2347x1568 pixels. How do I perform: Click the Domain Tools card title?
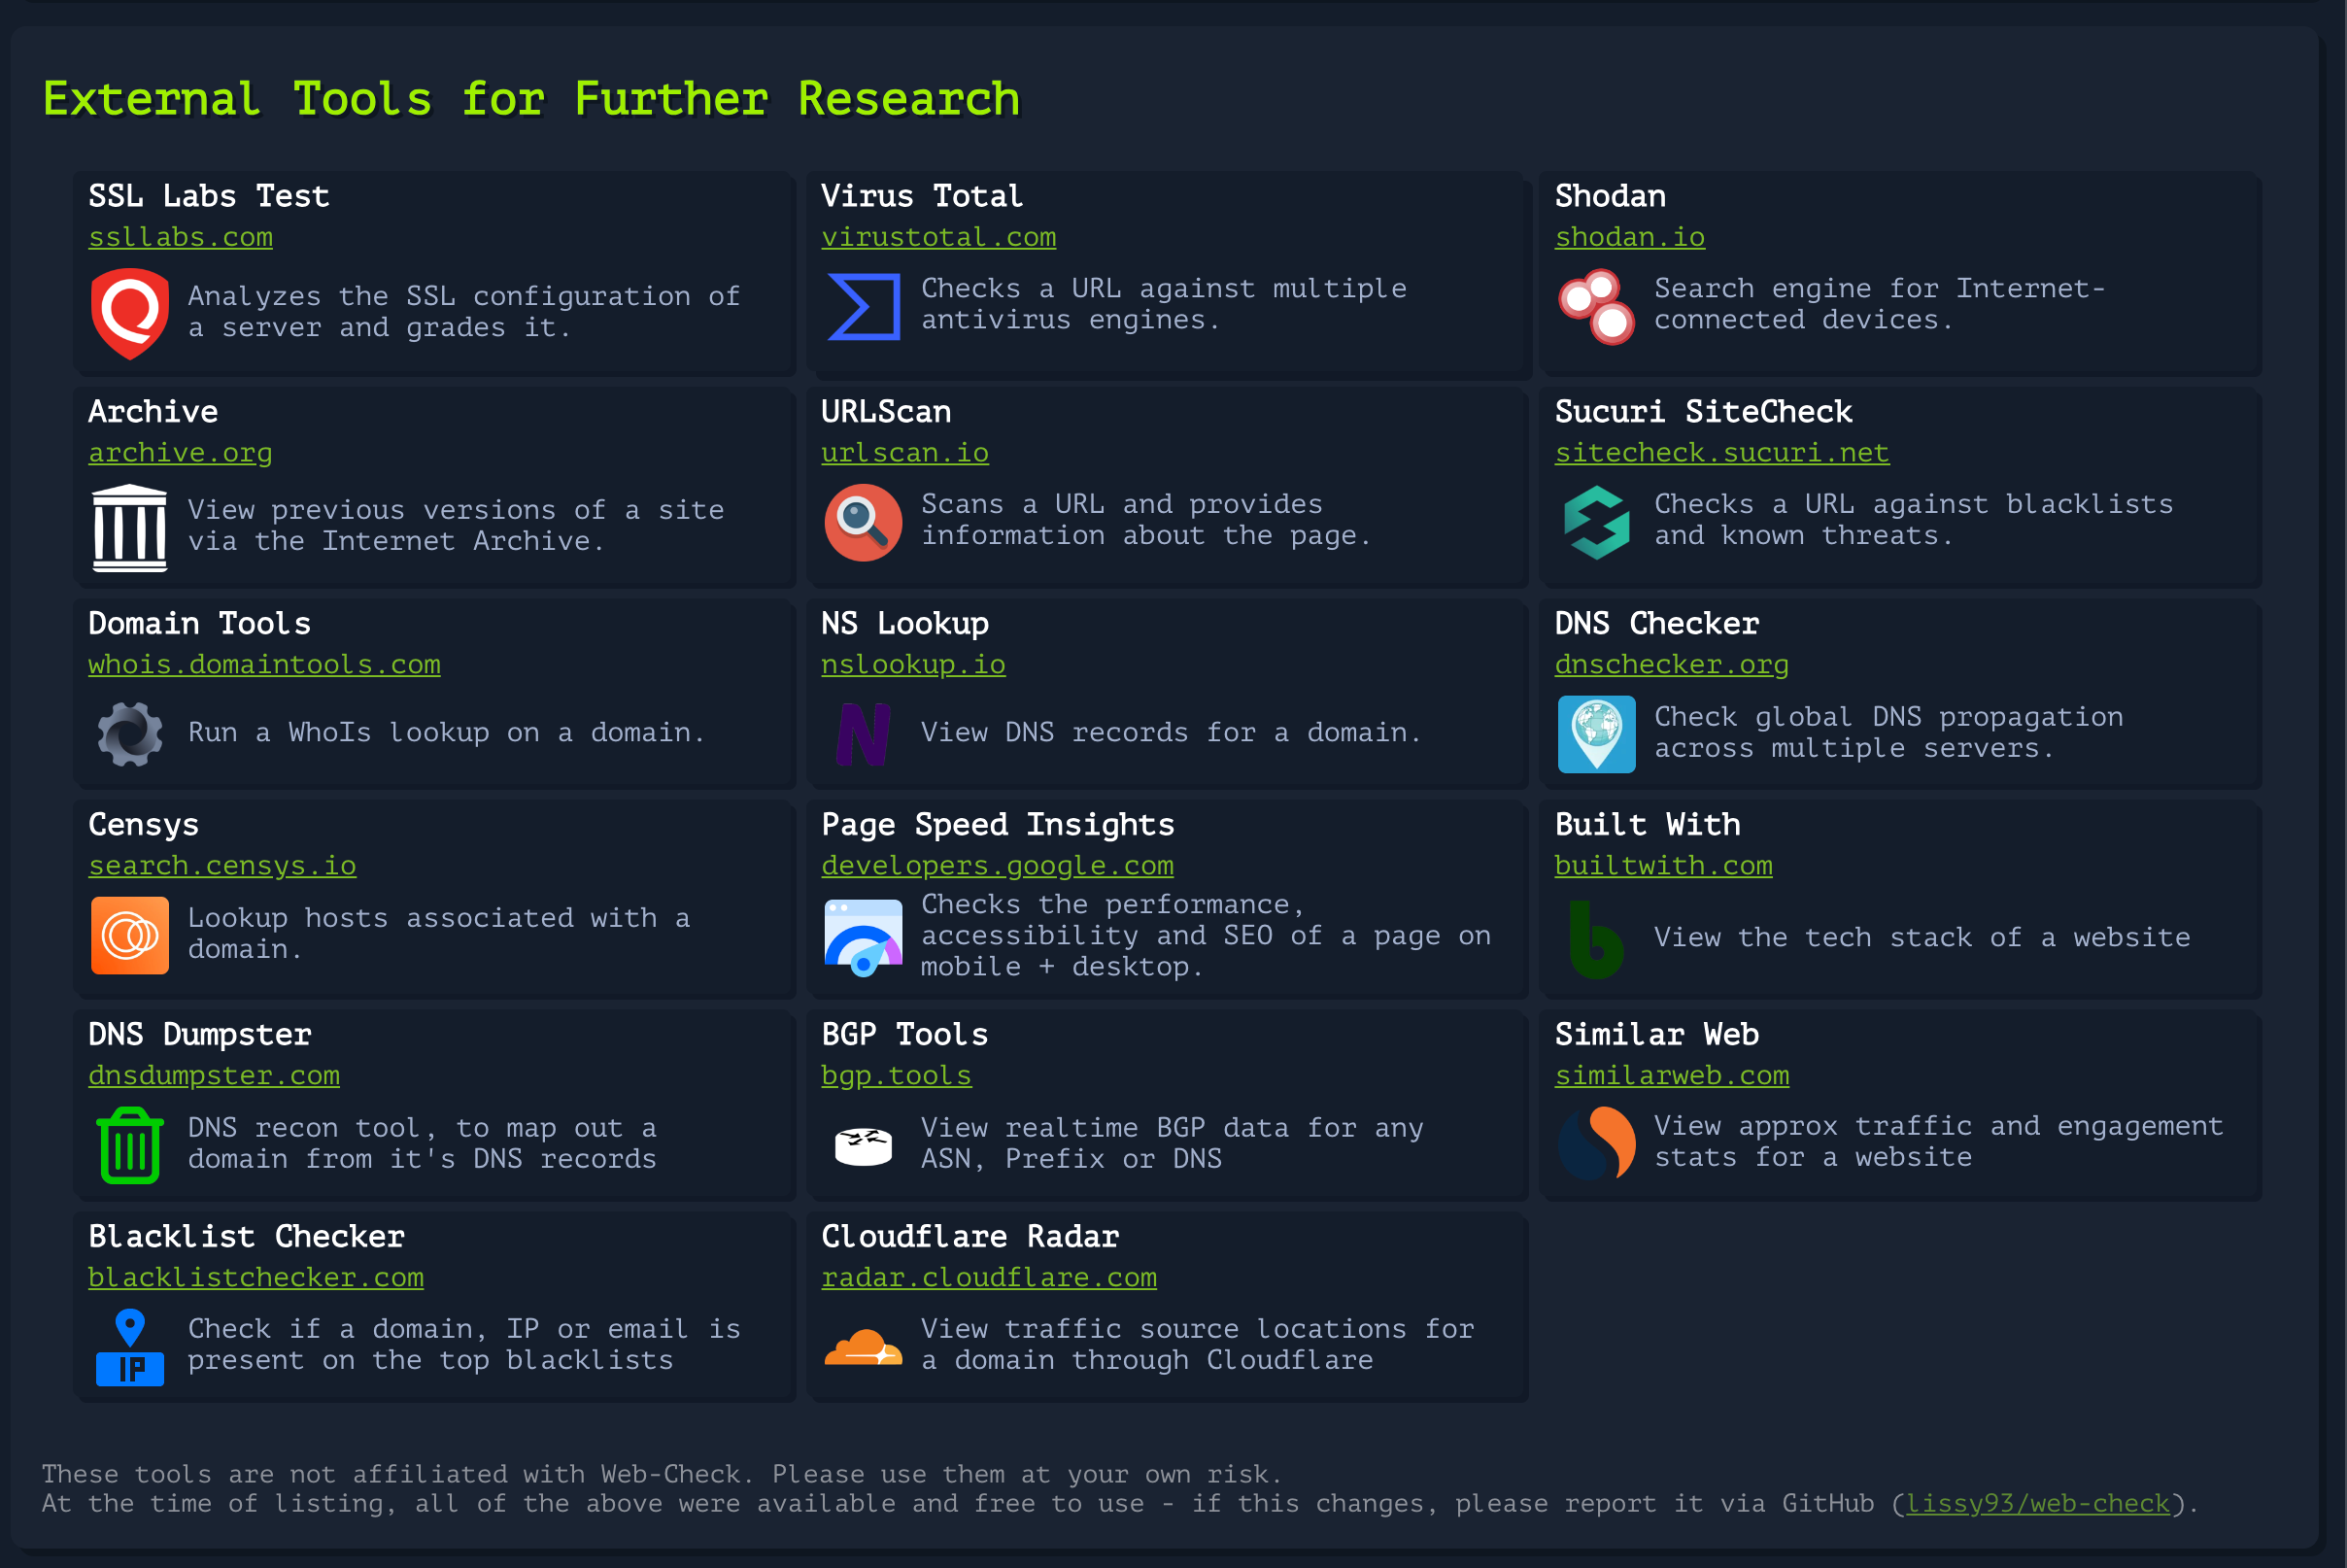200,624
